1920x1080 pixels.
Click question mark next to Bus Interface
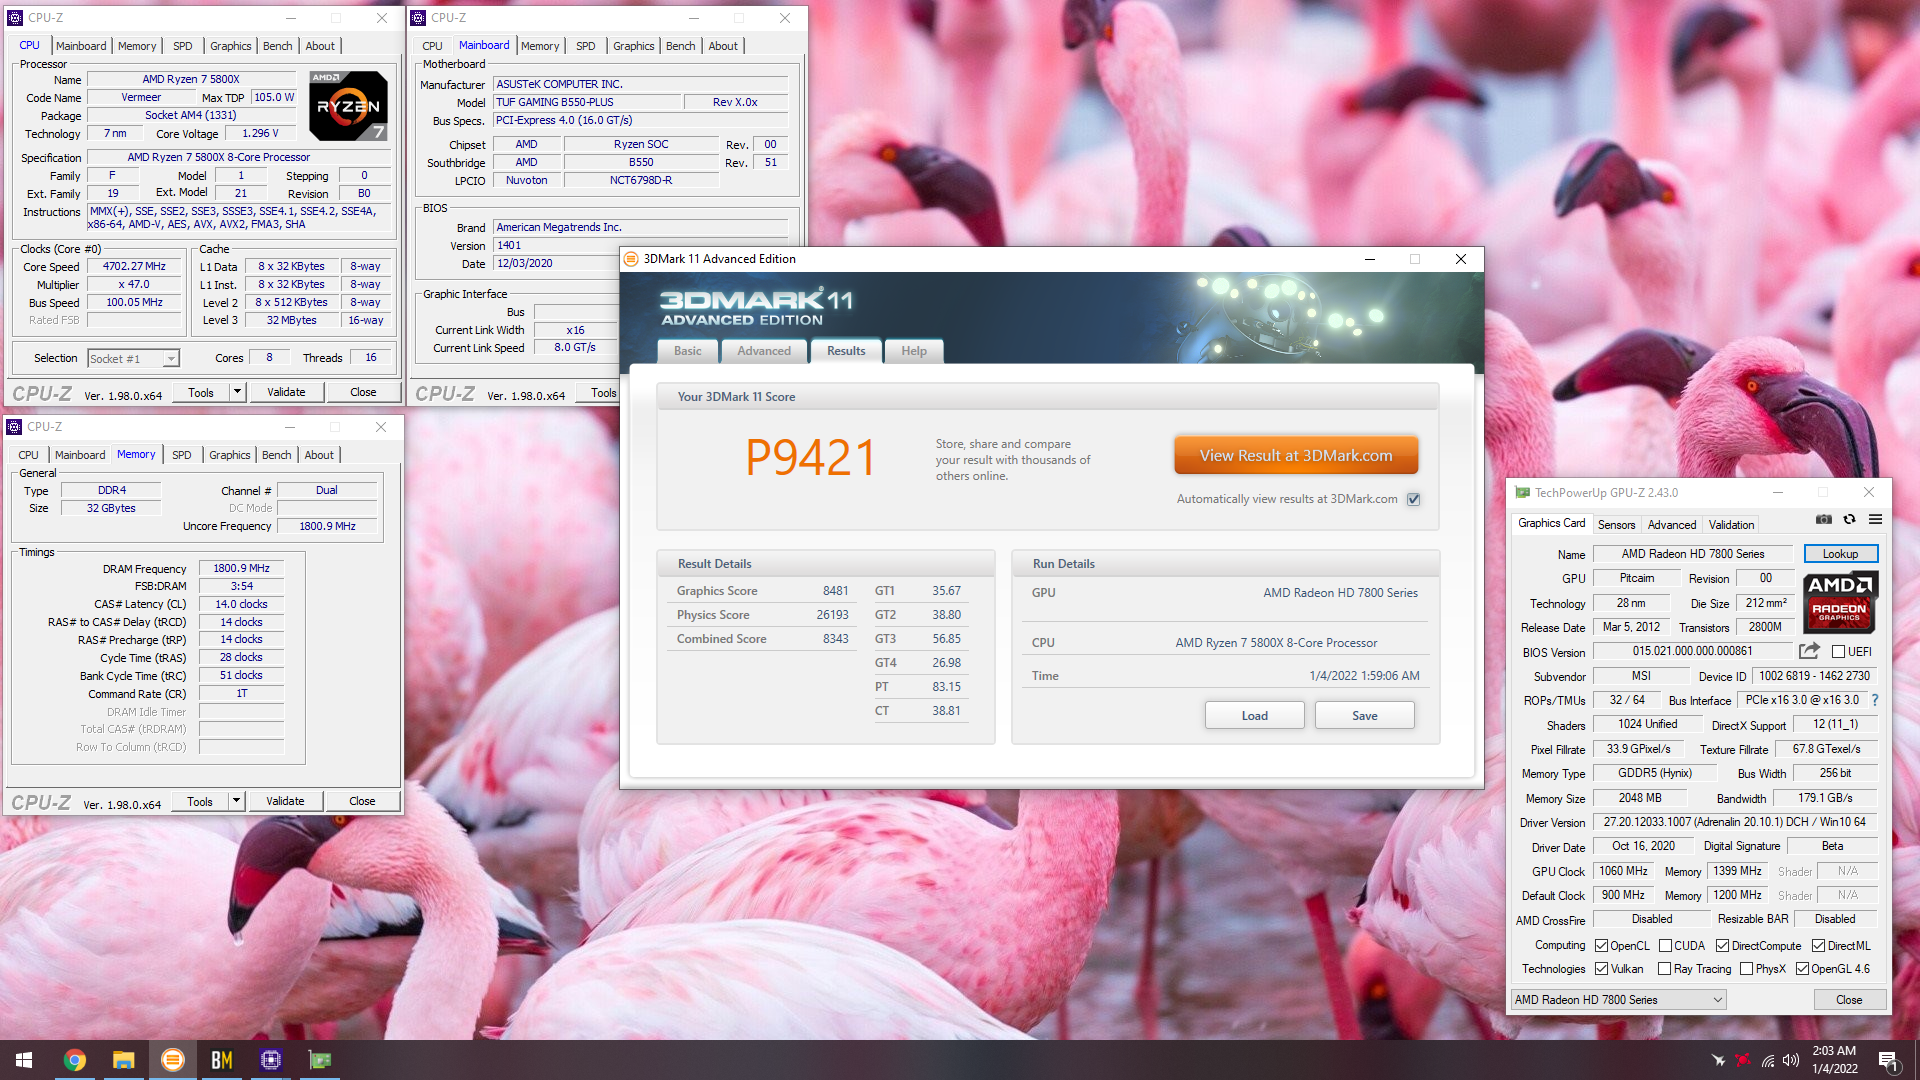1875,700
